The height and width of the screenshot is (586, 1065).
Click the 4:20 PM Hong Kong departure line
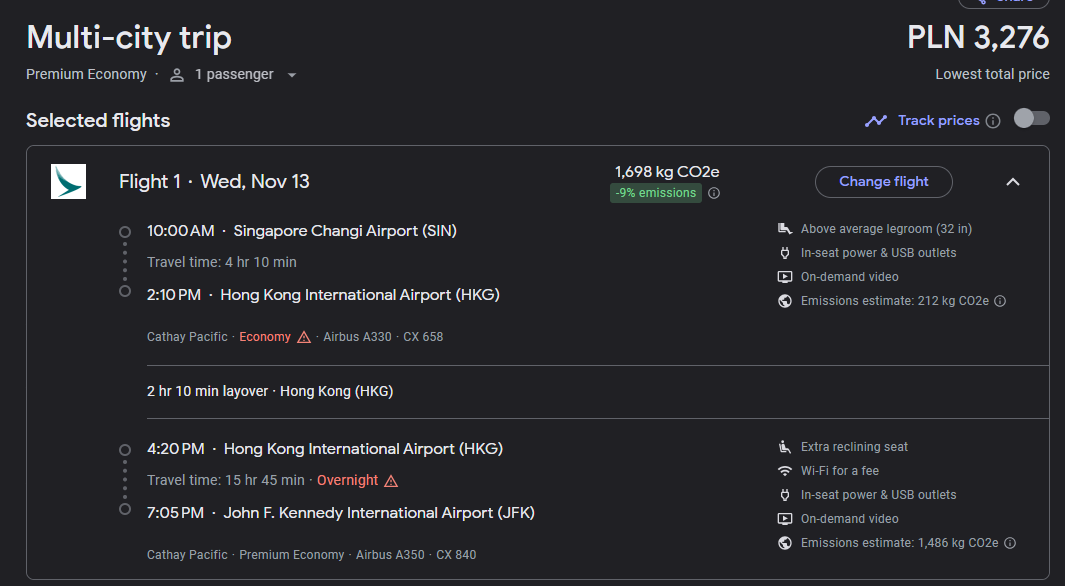point(325,449)
